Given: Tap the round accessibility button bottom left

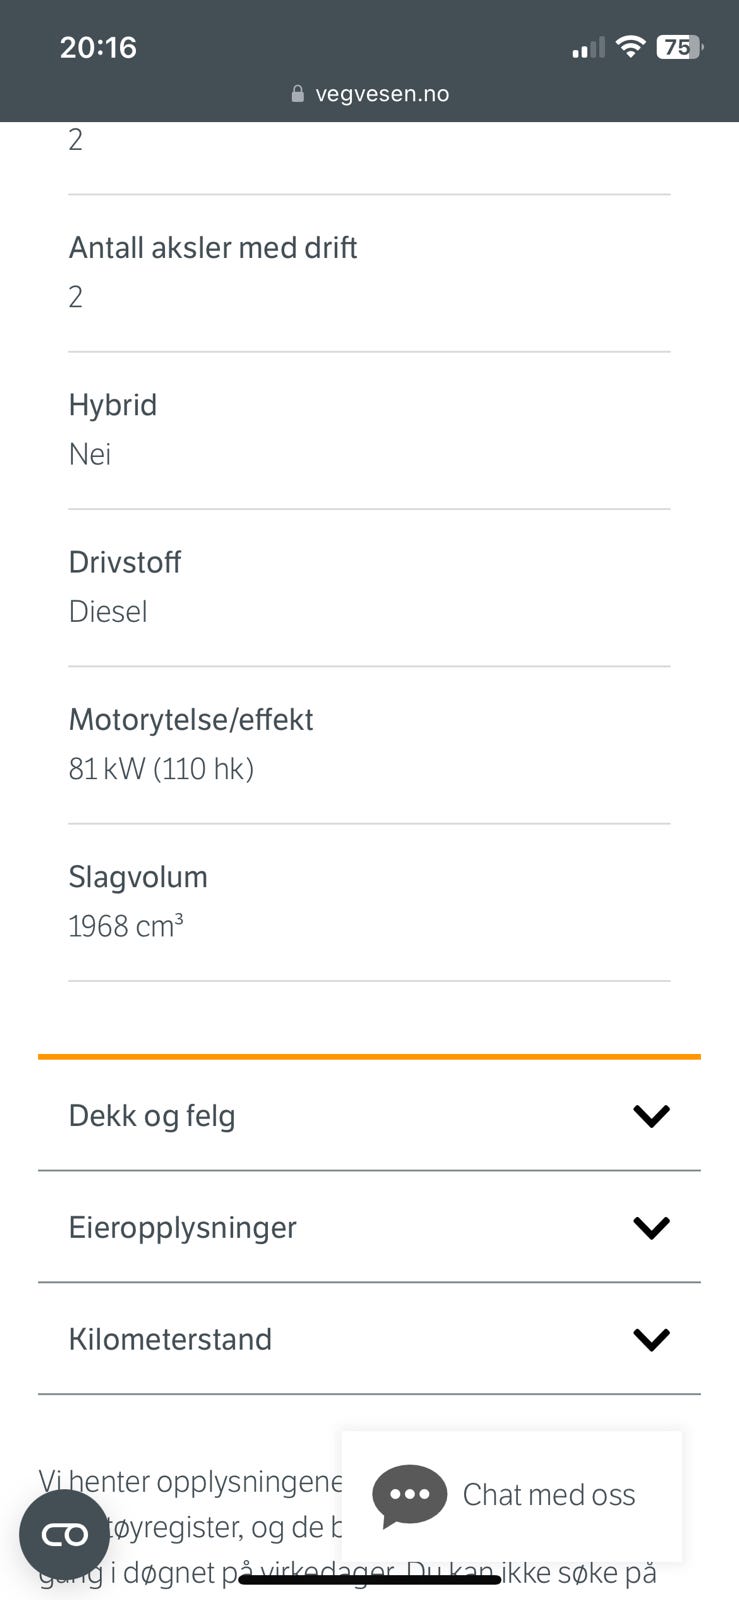Looking at the screenshot, I should 64,1535.
